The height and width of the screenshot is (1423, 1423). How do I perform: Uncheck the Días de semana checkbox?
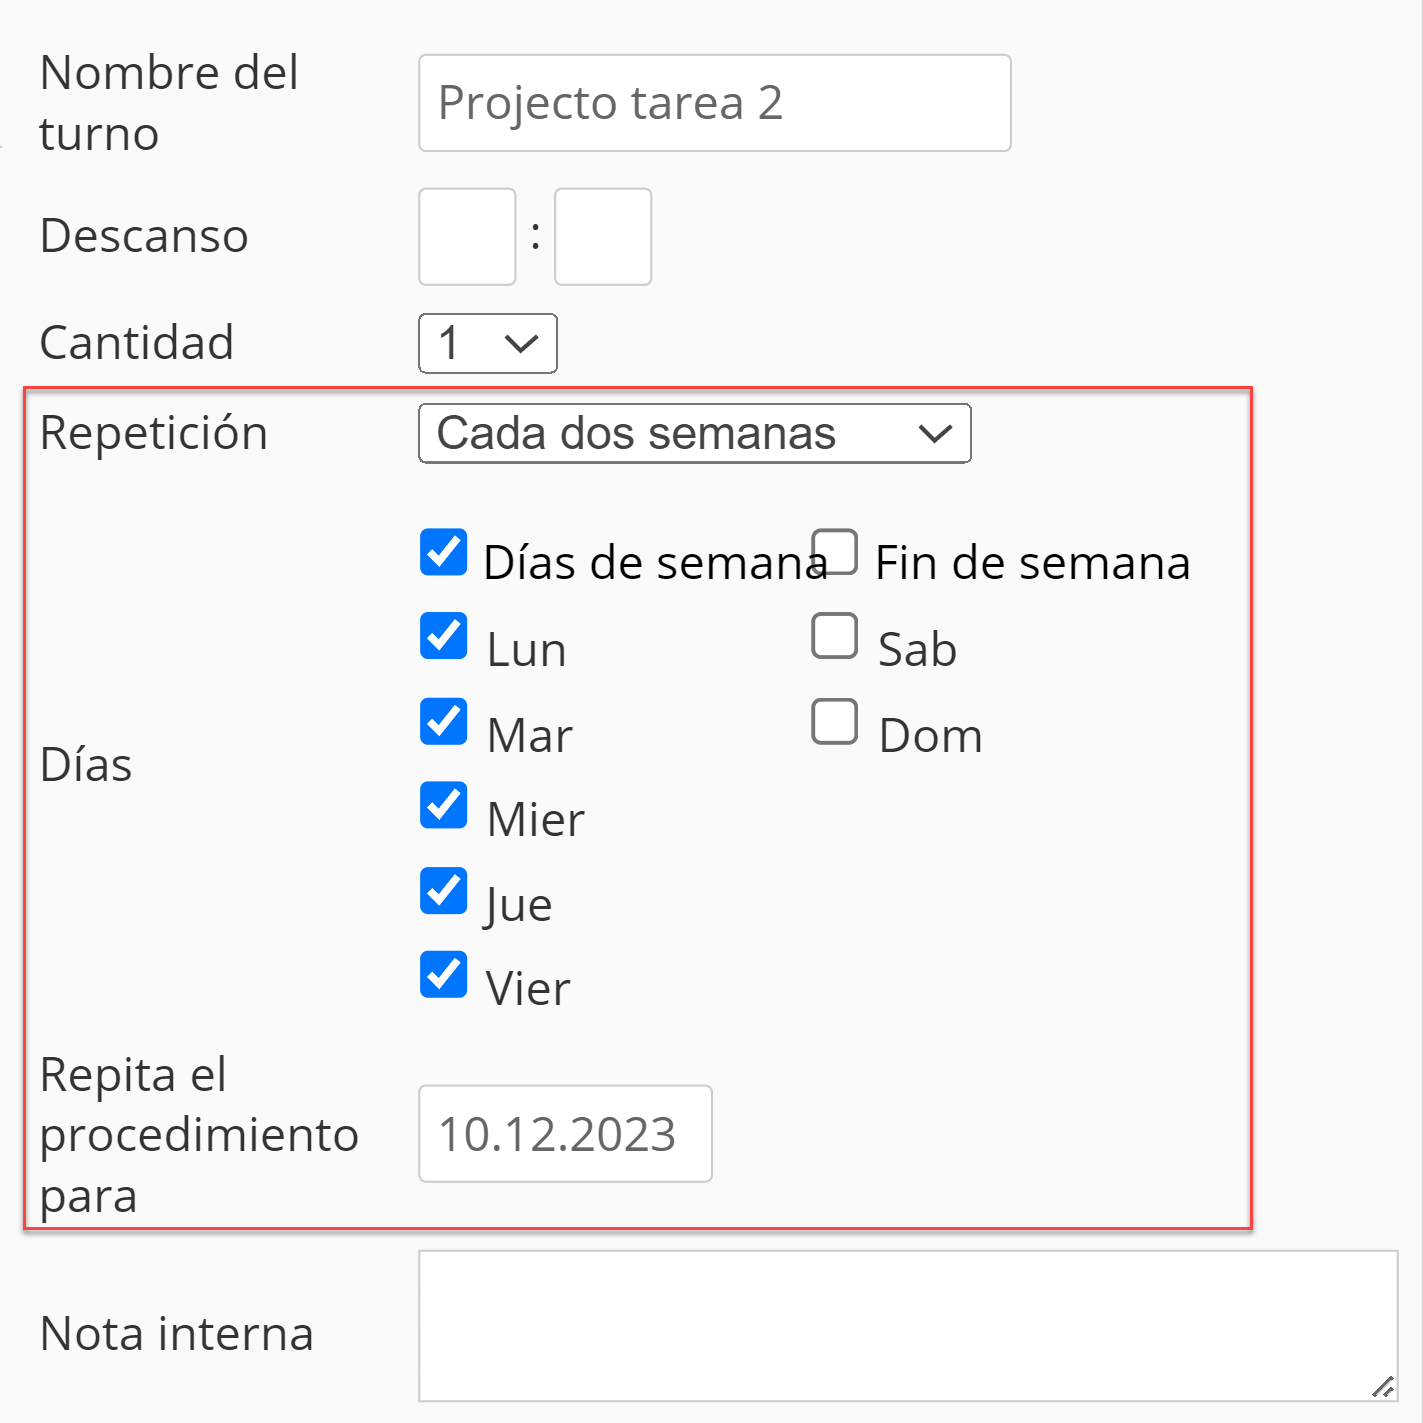443,552
